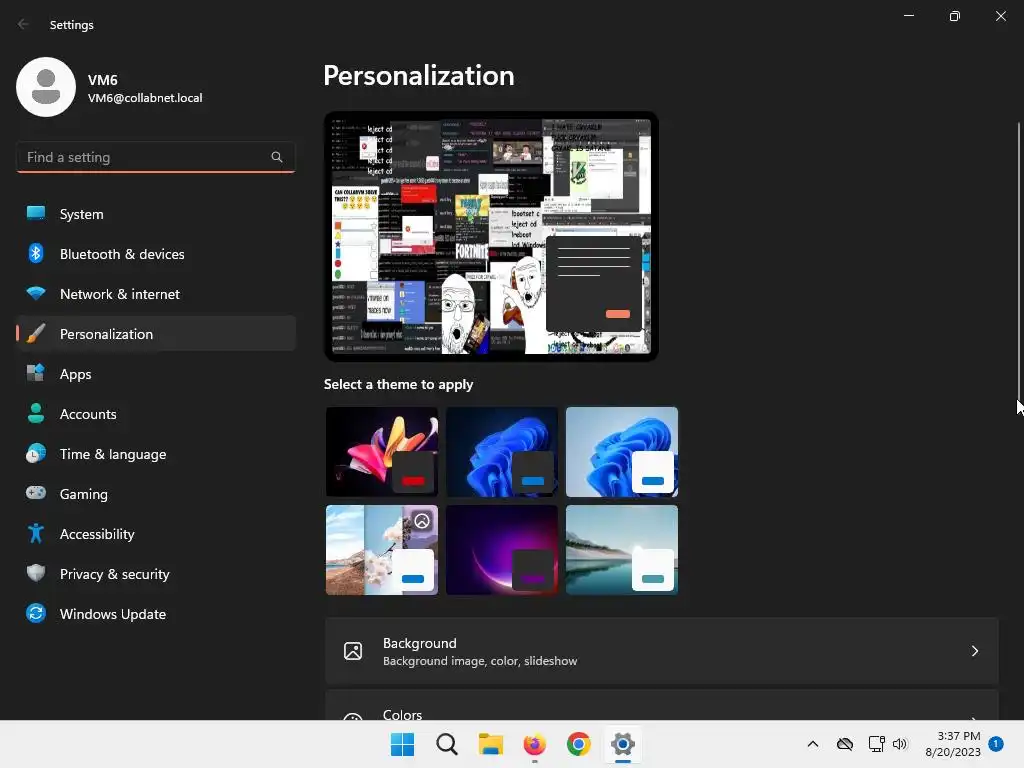The width and height of the screenshot is (1024, 768).
Task: Apply the colorful bloom dark theme with red accent
Action: point(382,452)
